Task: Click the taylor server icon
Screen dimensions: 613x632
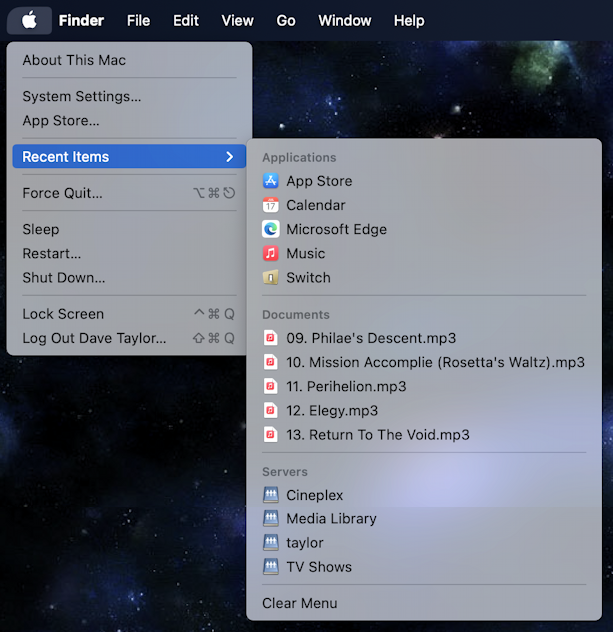Action: coord(270,543)
